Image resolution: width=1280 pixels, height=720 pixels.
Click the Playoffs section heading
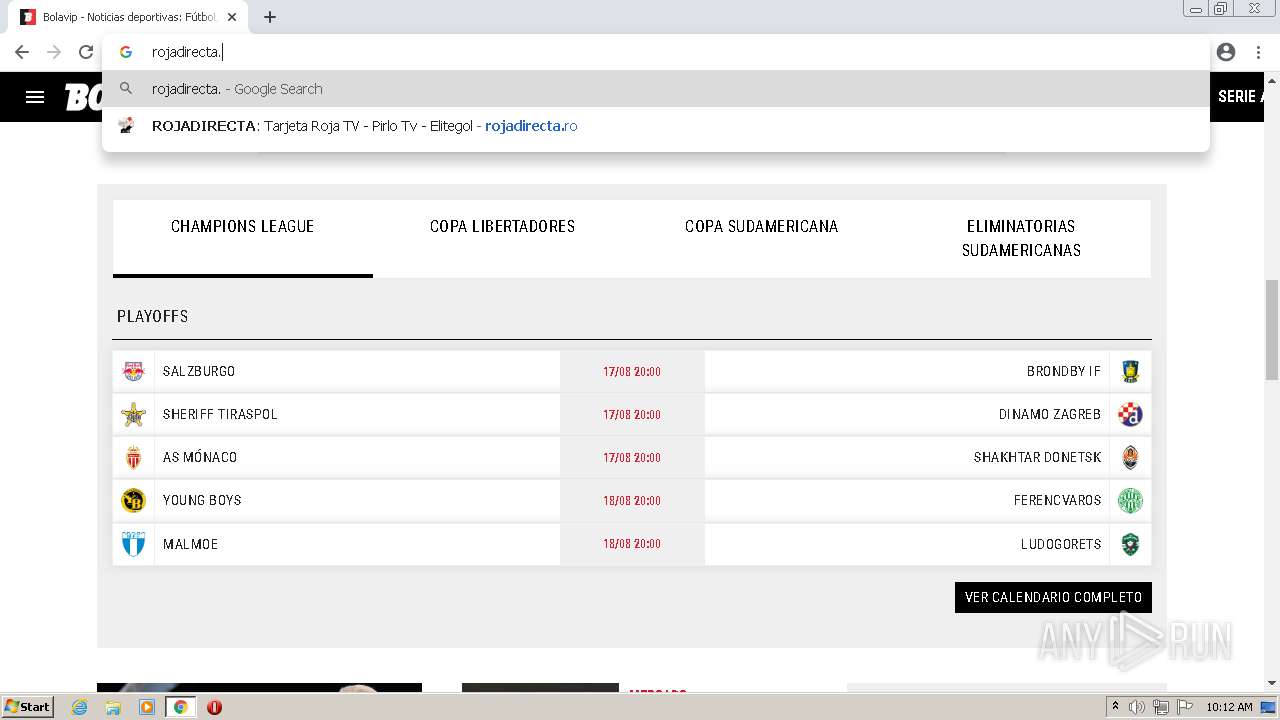tap(152, 316)
